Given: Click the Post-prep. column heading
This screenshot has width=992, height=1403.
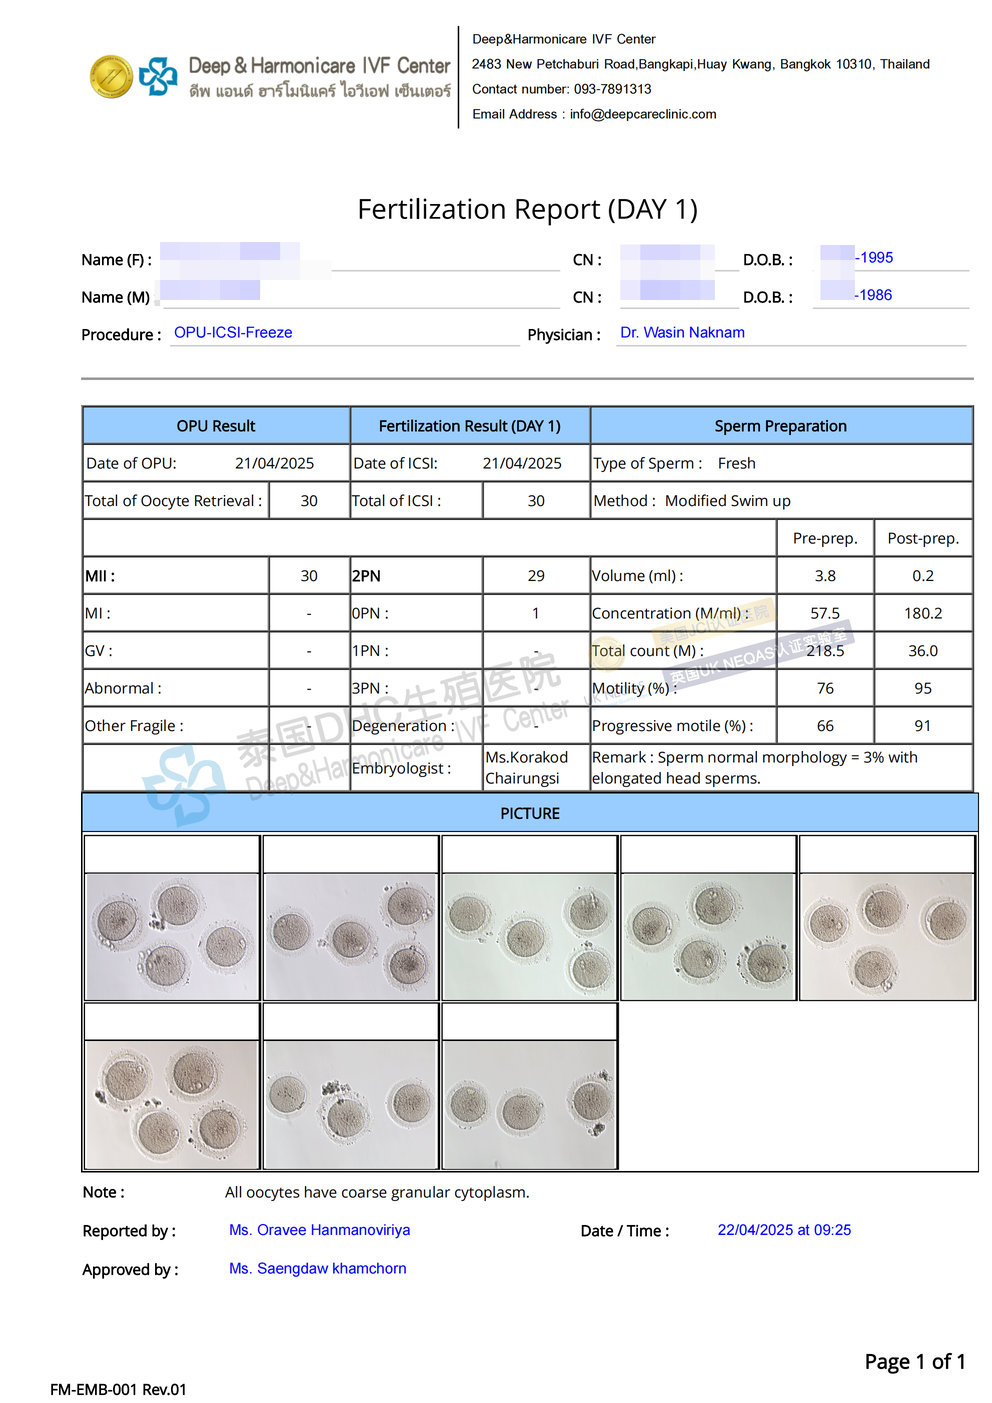Looking at the screenshot, I should (x=922, y=538).
